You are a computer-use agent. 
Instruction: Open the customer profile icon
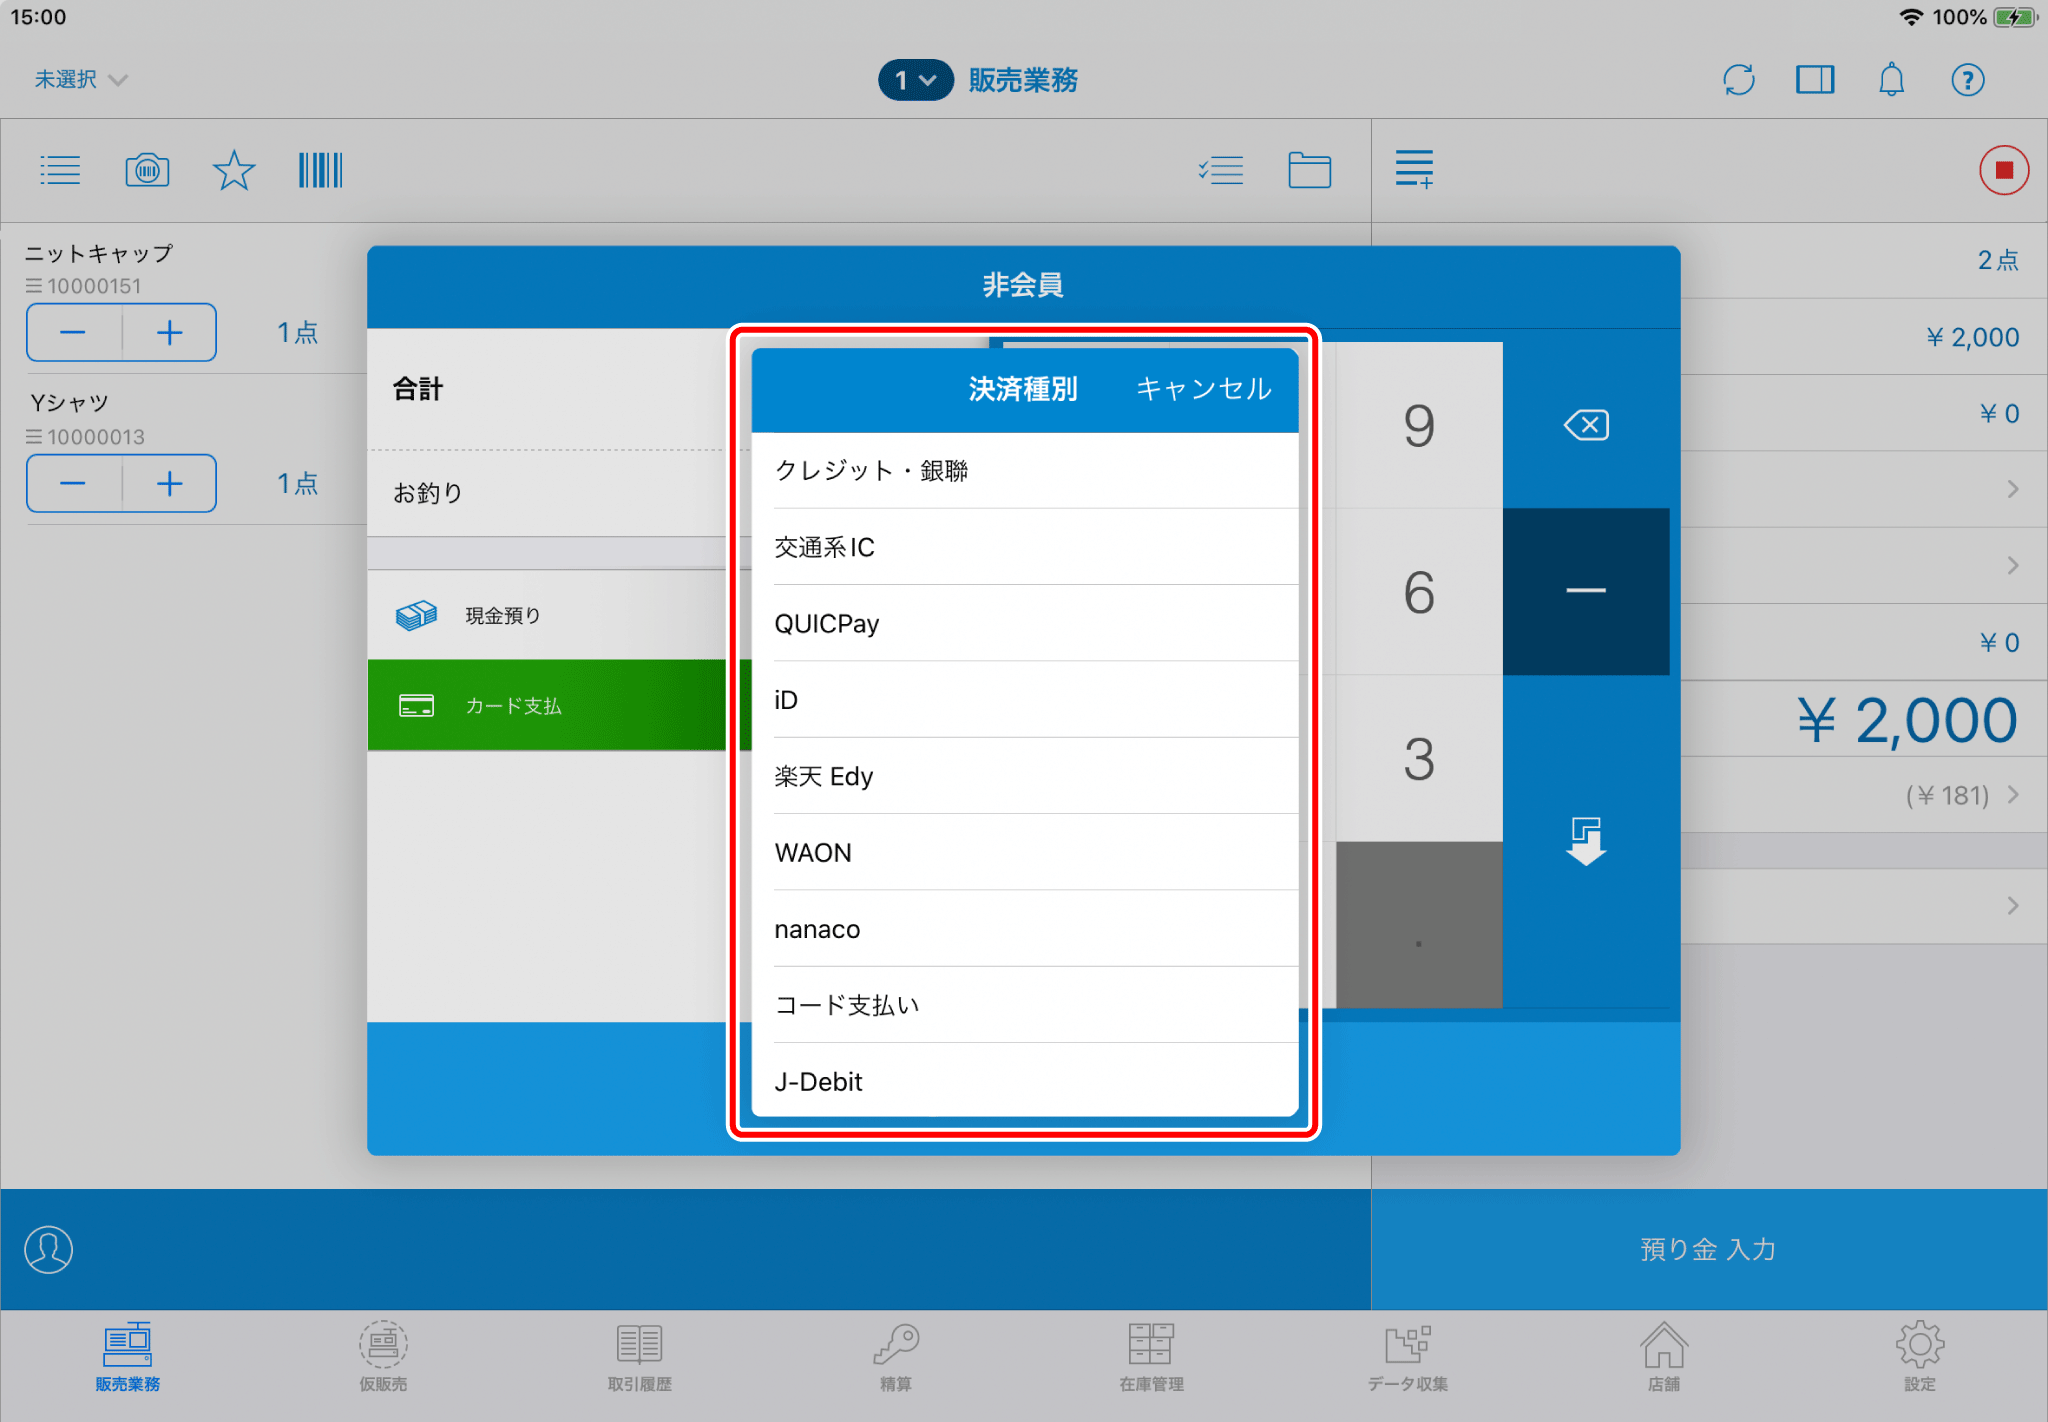click(49, 1249)
